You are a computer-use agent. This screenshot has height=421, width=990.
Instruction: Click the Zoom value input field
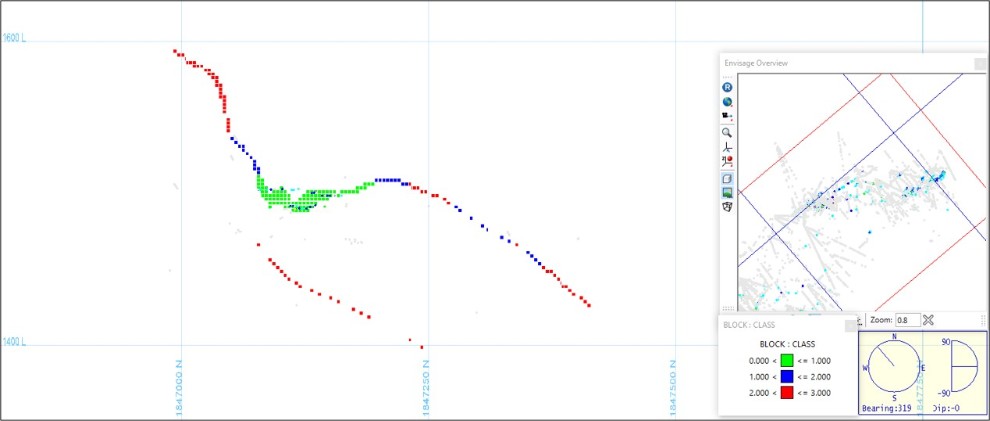(x=906, y=320)
